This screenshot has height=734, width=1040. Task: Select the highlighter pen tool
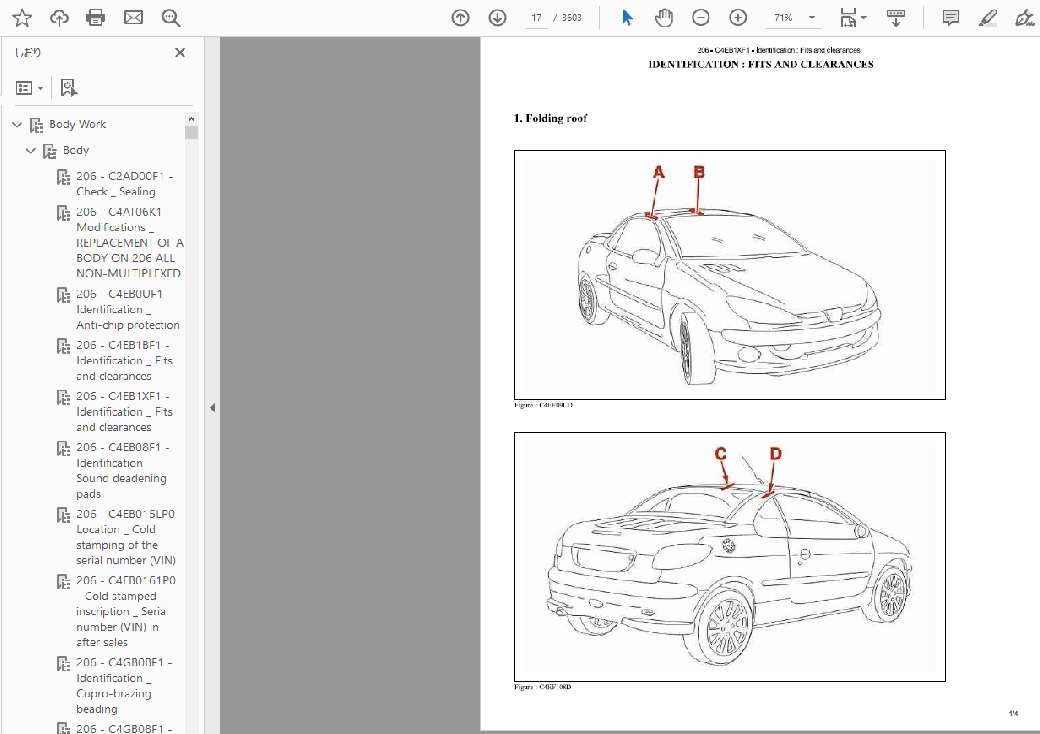click(988, 18)
